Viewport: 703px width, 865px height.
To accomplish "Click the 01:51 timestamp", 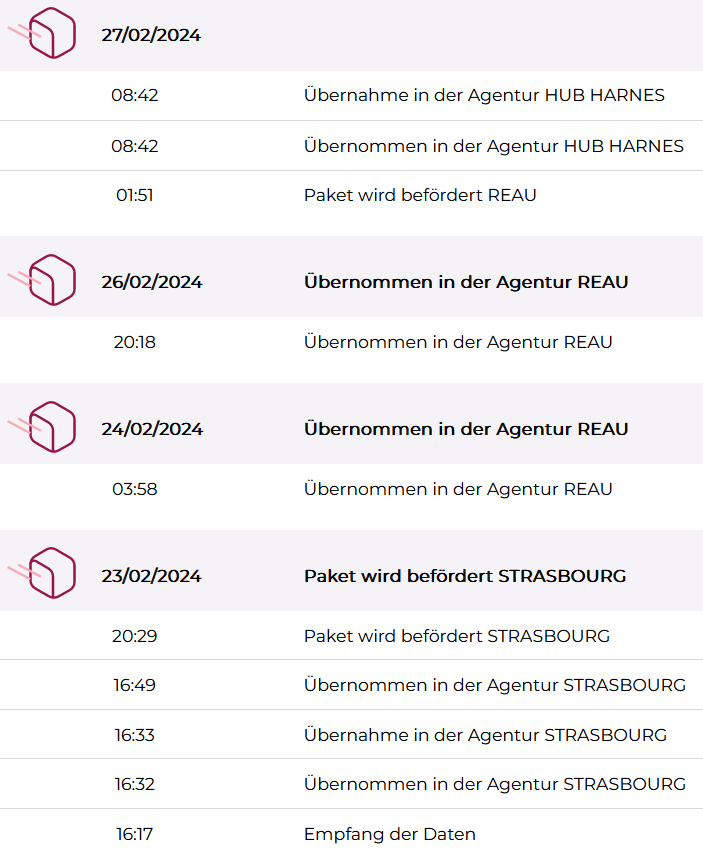I will (135, 195).
